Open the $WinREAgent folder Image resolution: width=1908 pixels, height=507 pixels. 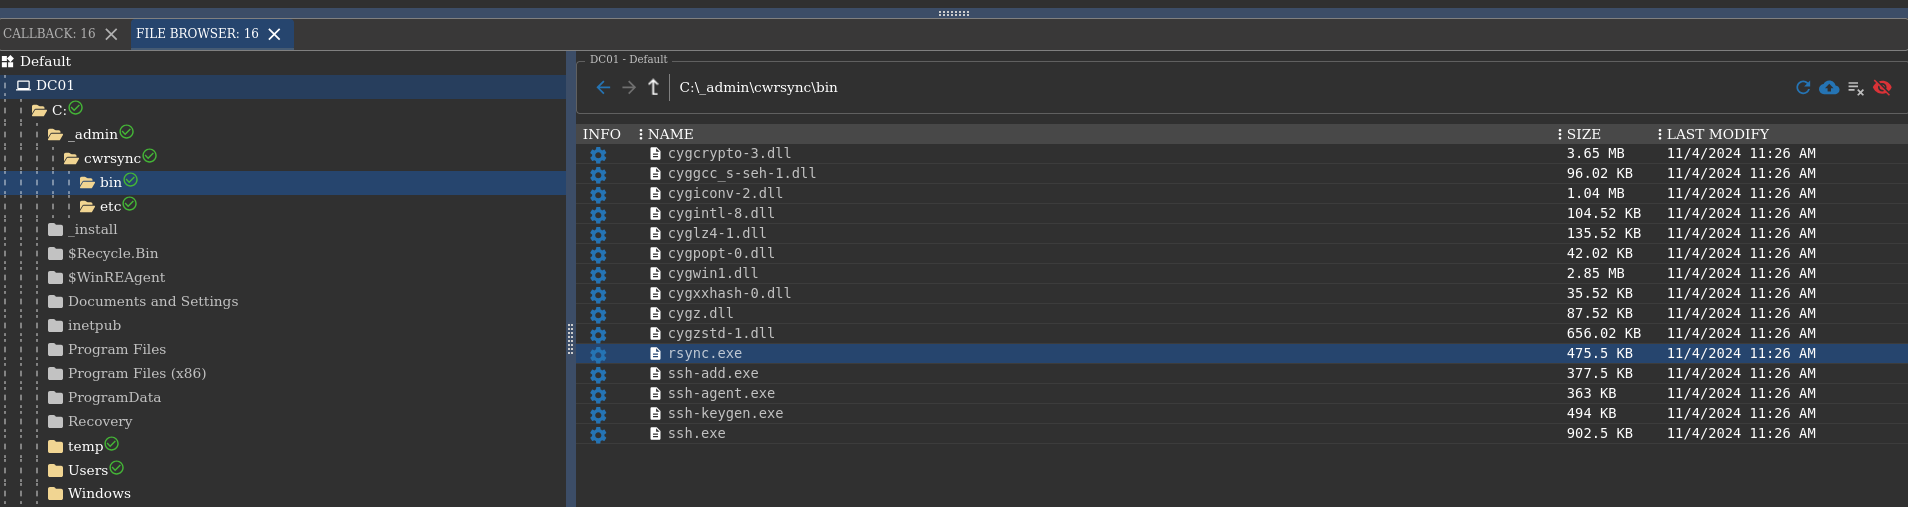click(116, 278)
